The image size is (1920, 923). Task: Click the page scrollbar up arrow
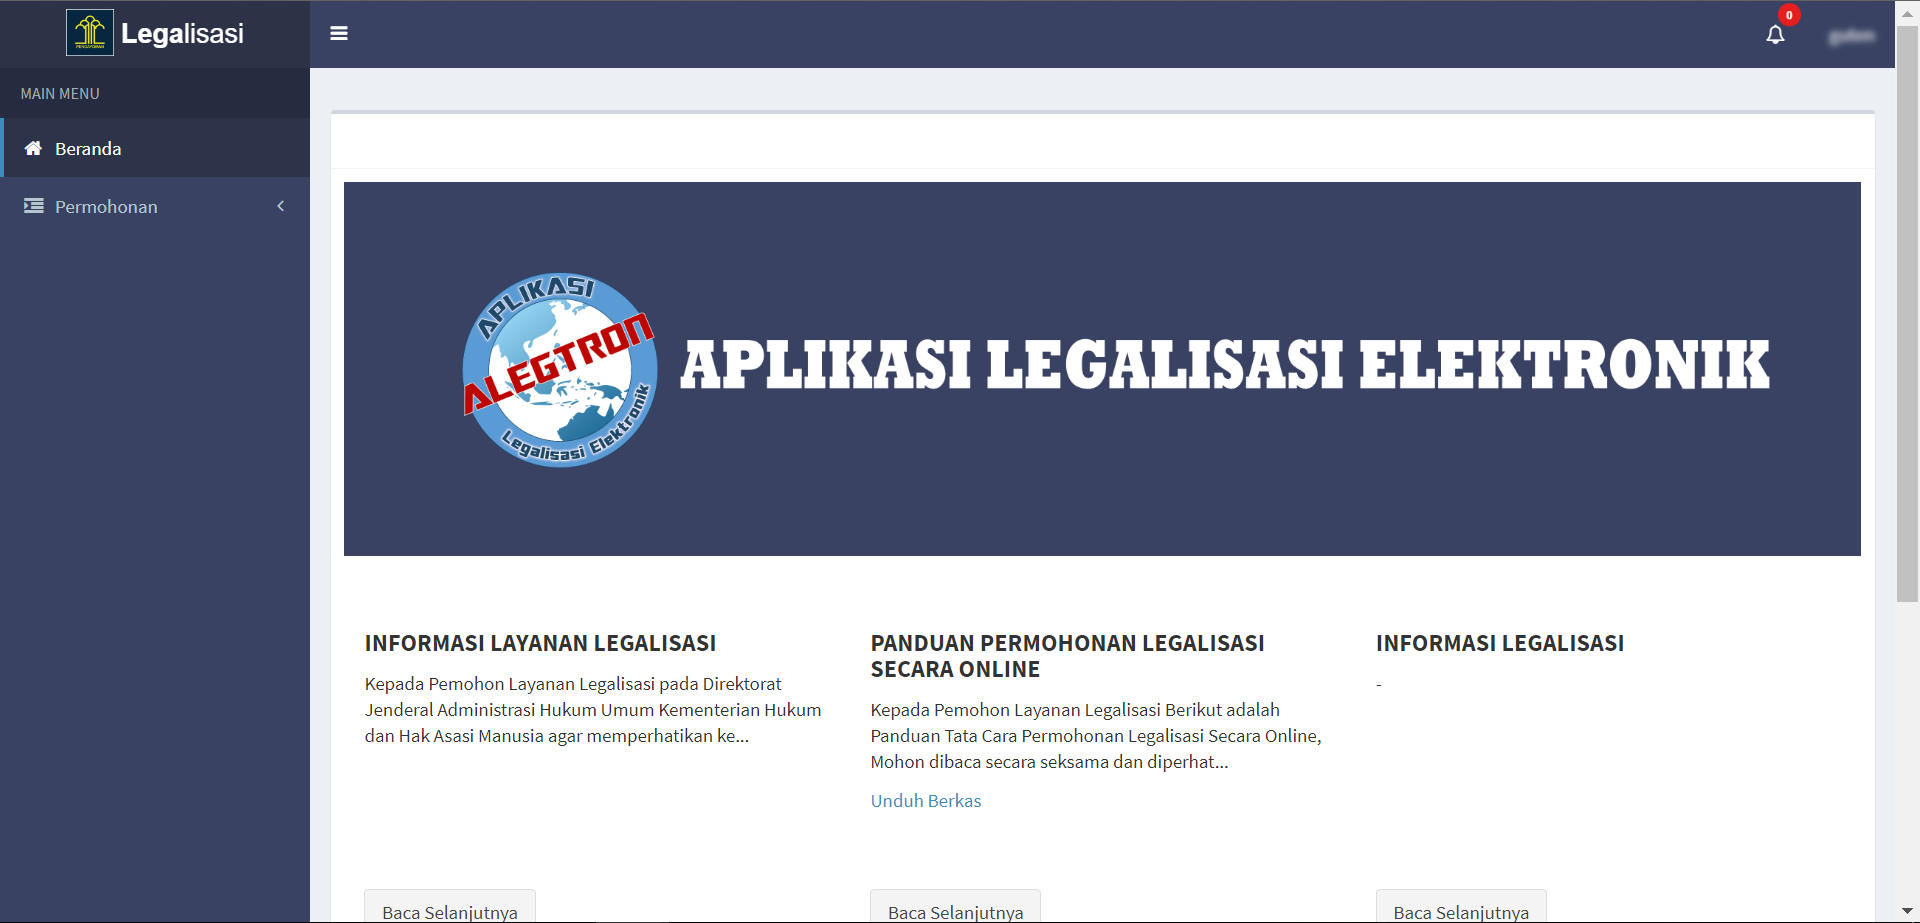pos(1907,13)
